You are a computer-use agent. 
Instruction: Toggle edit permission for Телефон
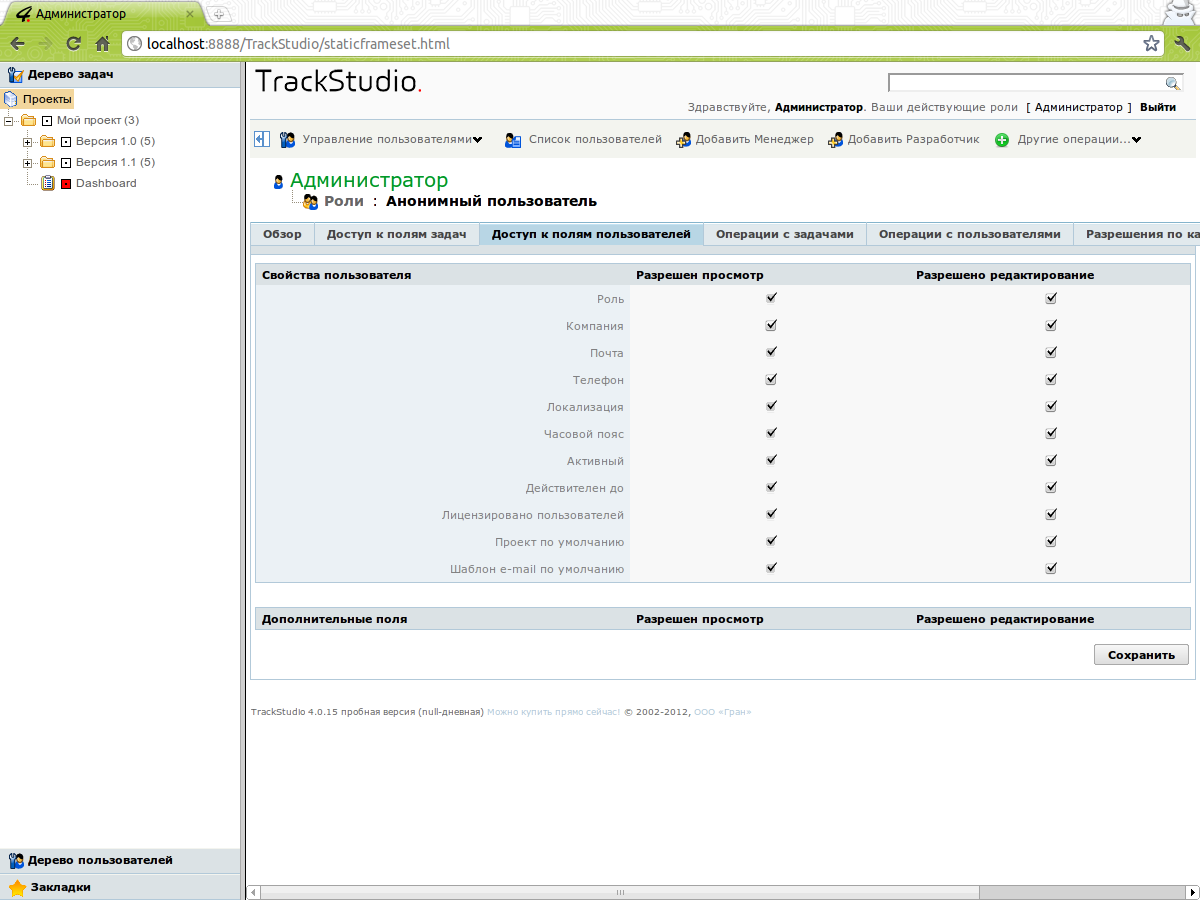[x=1051, y=379]
